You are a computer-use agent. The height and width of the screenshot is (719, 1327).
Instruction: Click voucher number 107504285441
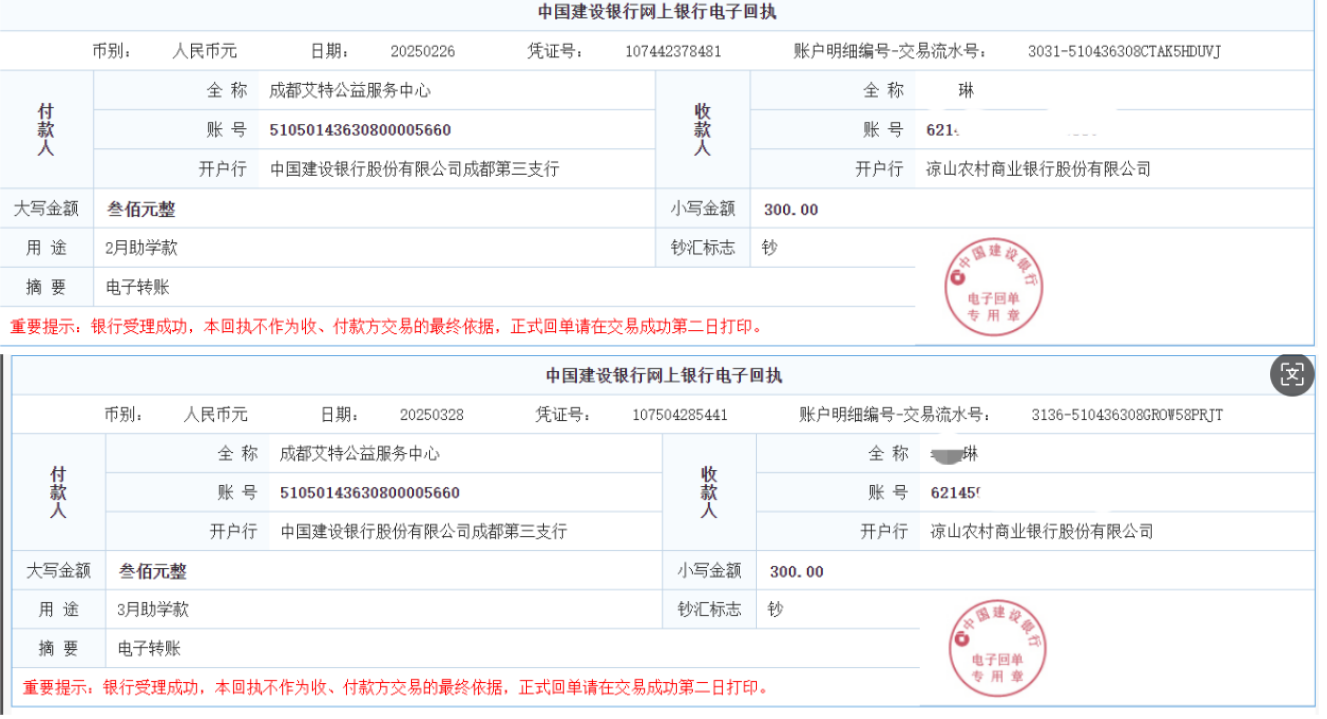pos(680,415)
